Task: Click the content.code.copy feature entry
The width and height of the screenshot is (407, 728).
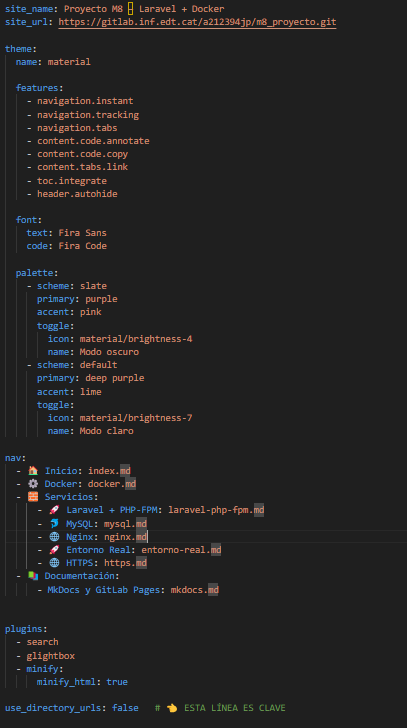Action: 83,154
